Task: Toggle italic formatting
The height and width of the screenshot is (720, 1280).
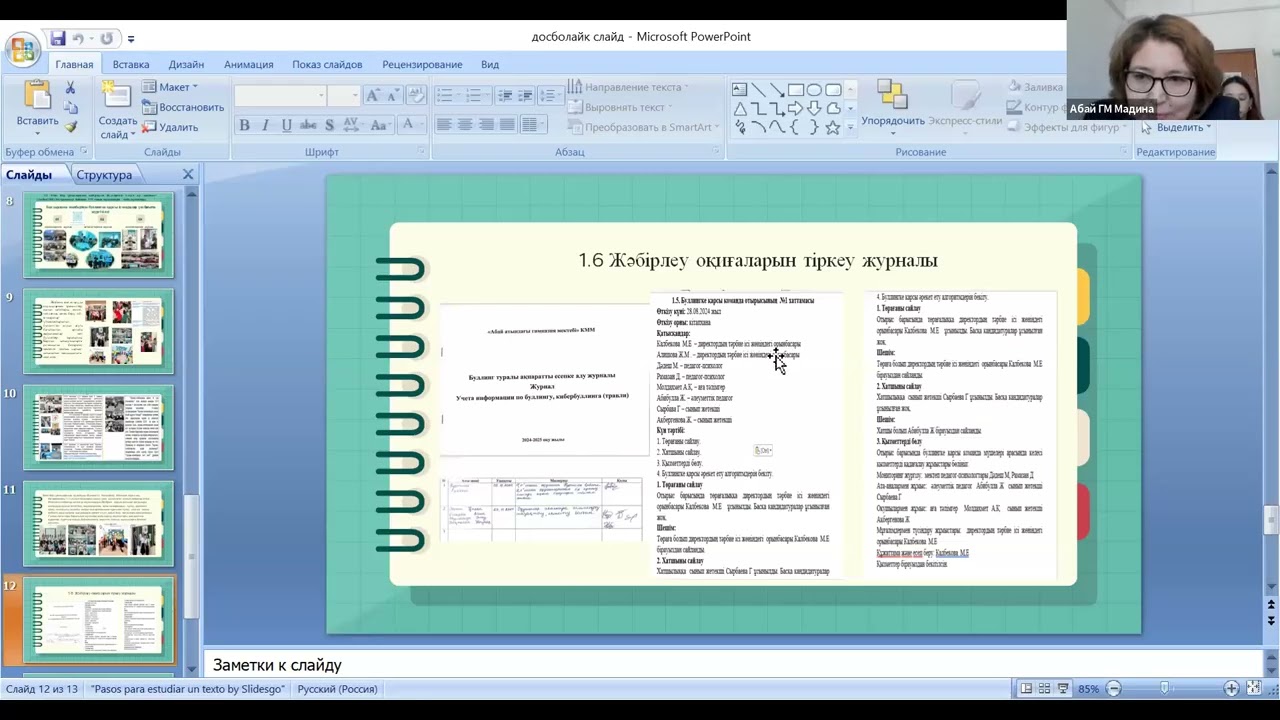Action: (x=265, y=125)
